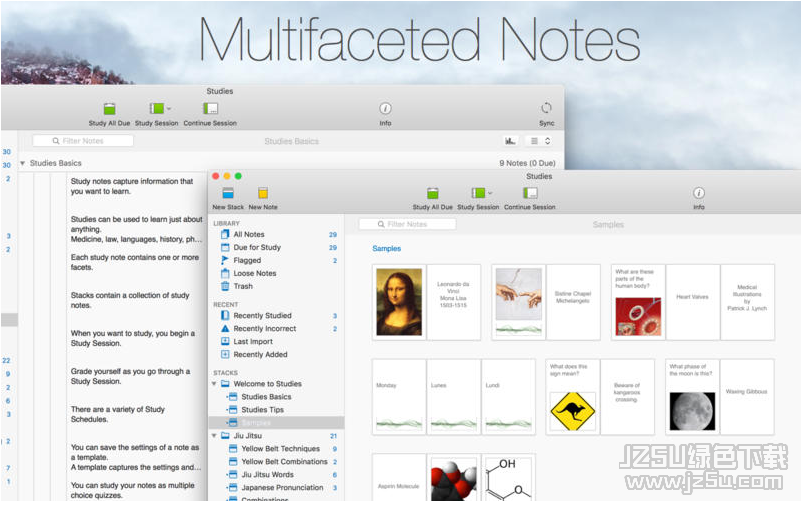The width and height of the screenshot is (801, 508).
Task: Click Filter Notes field in back window
Action: pos(83,141)
